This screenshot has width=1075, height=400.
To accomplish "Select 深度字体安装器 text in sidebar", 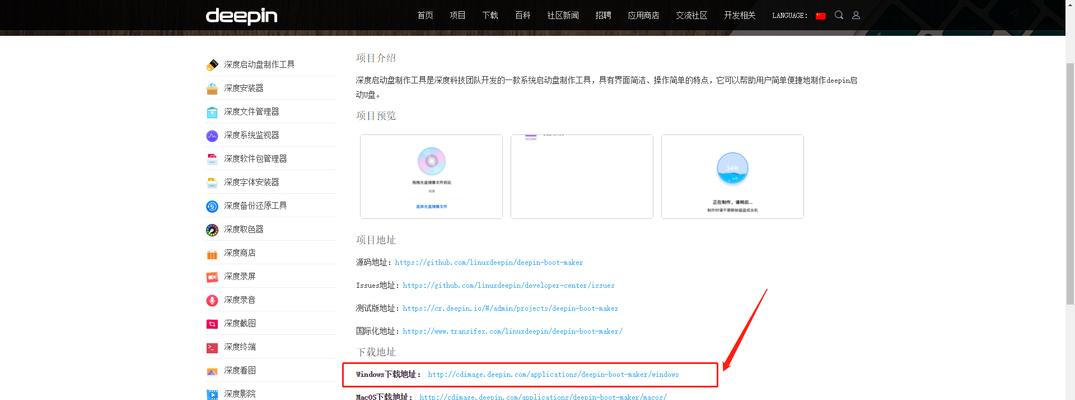I will 251,183.
